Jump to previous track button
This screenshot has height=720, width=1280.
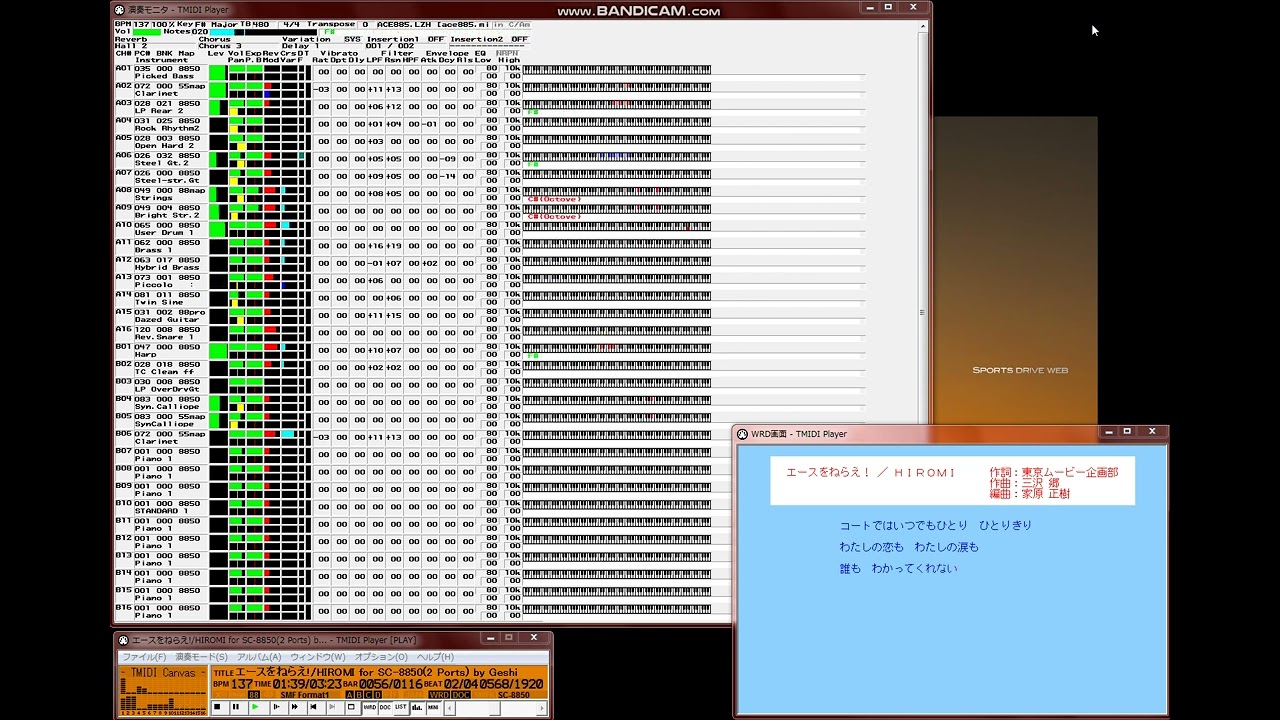click(313, 707)
